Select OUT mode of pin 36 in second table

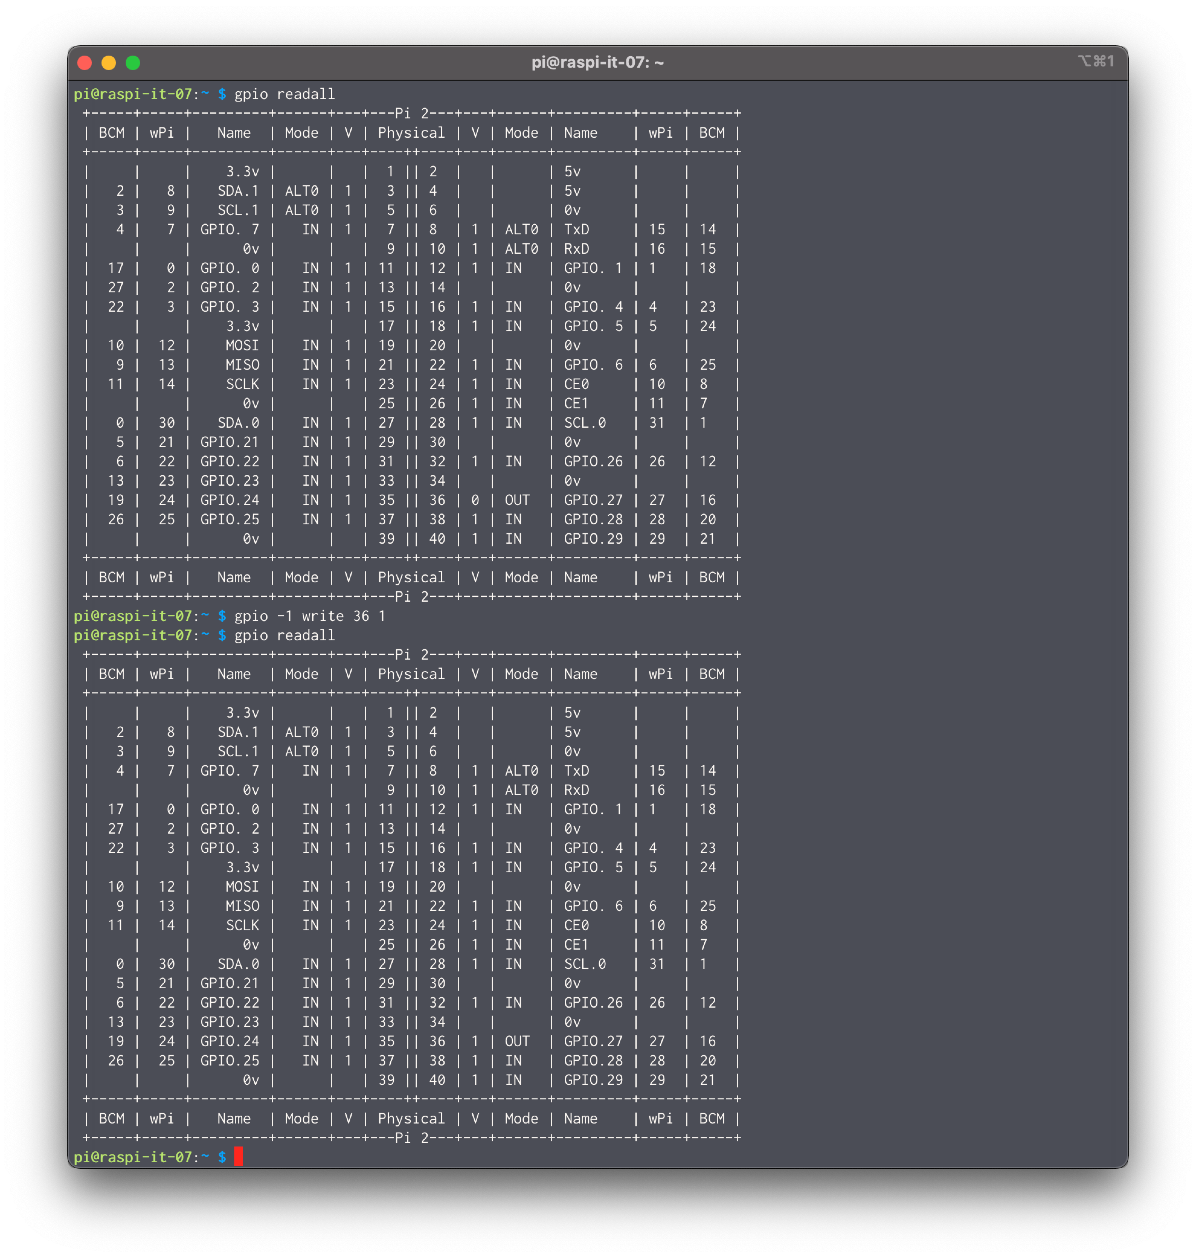(517, 1041)
